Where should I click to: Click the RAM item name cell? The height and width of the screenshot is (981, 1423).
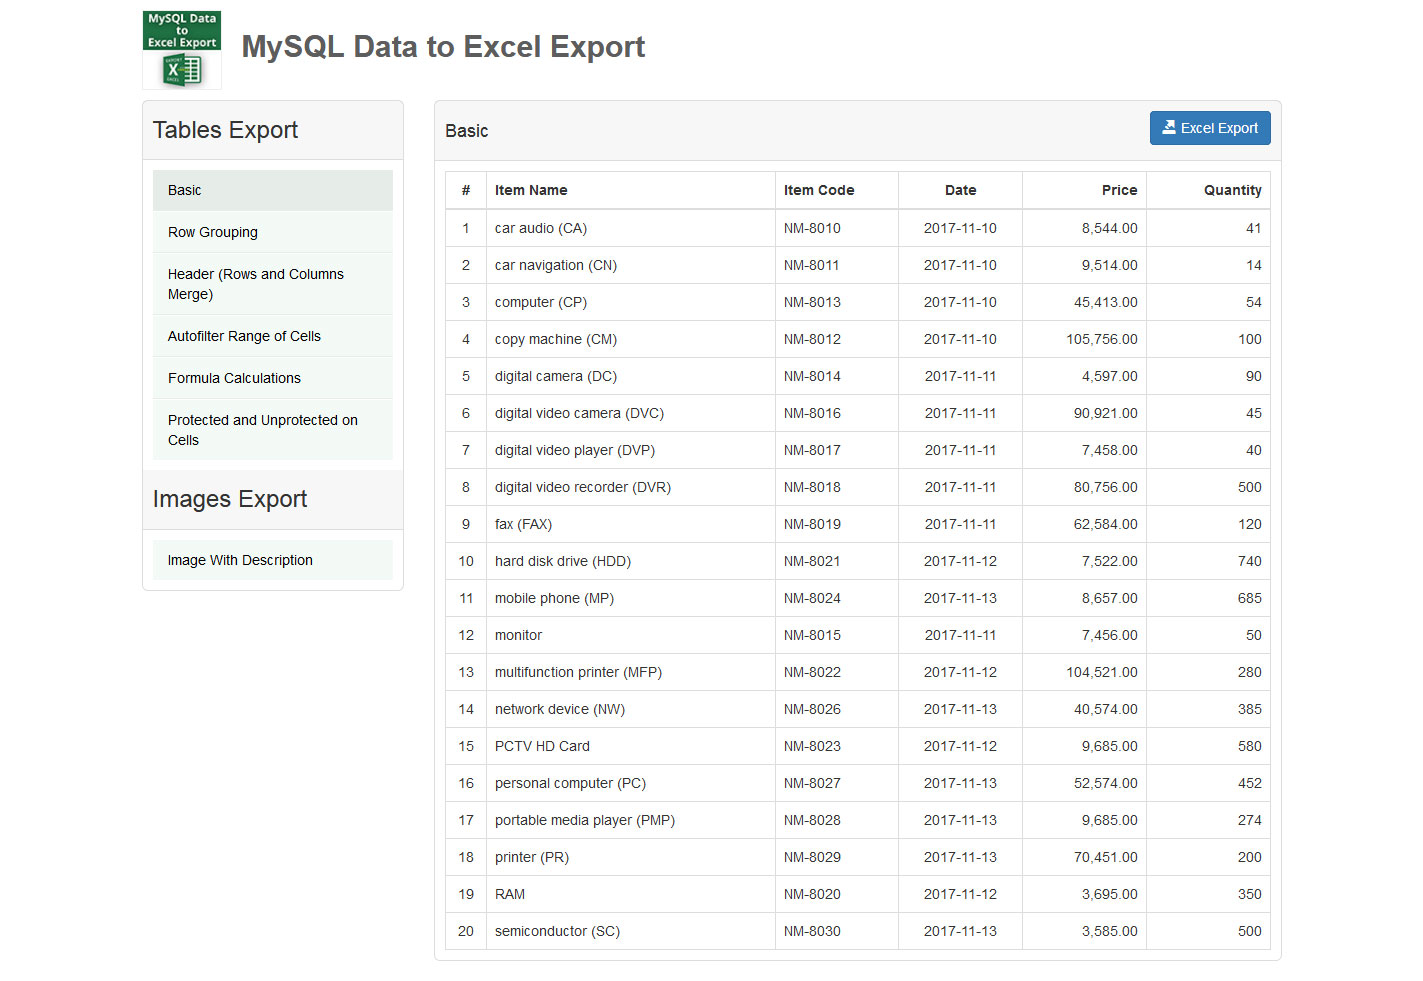pos(510,894)
